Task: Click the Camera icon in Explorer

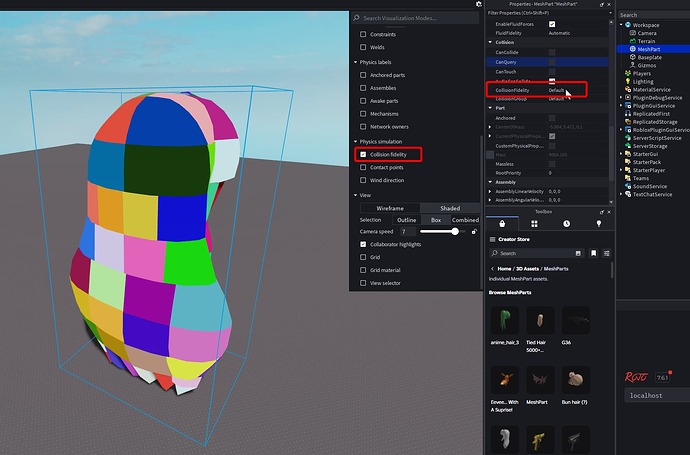Action: click(633, 33)
